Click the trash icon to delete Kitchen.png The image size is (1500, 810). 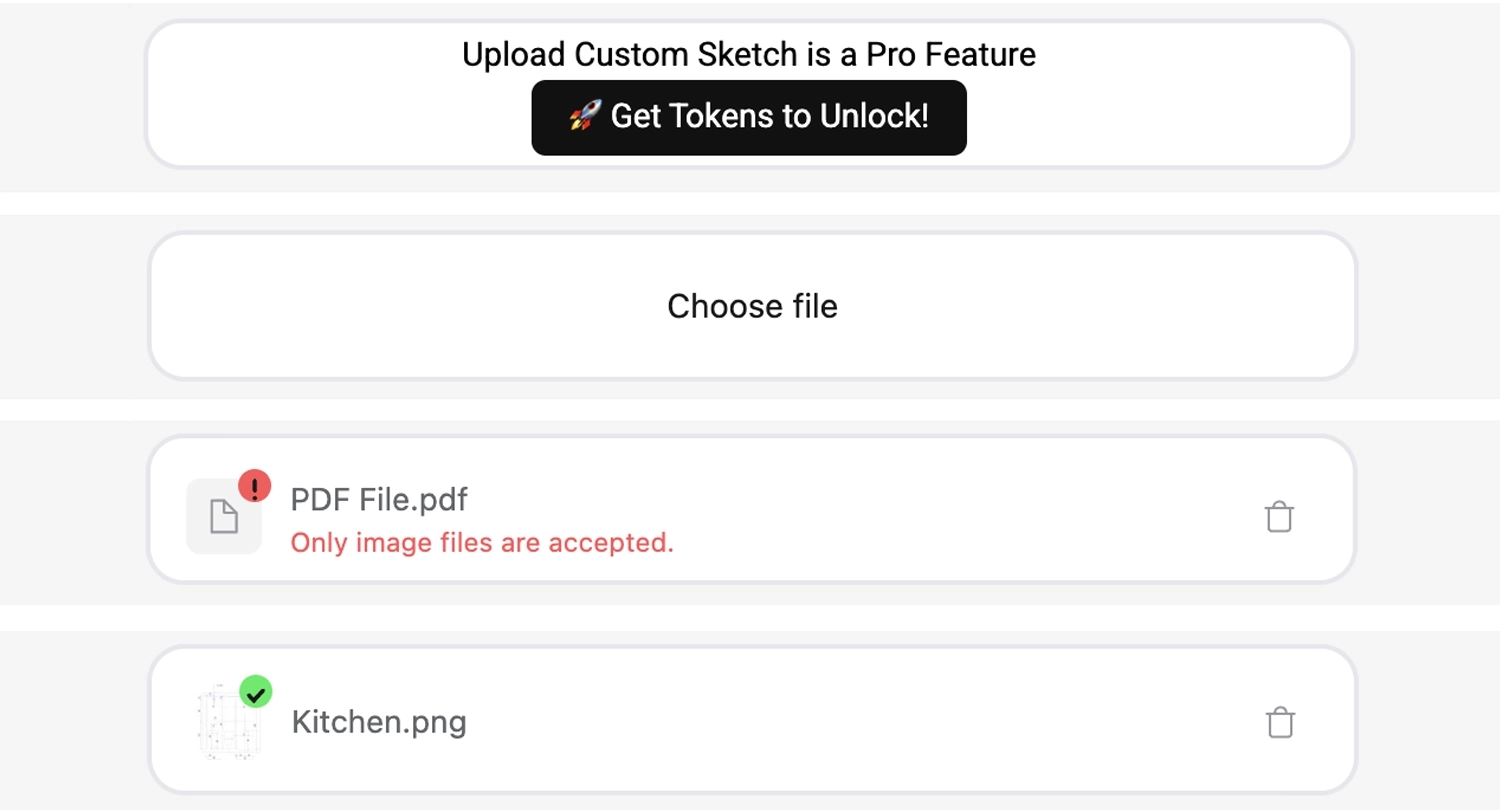pyautogui.click(x=1280, y=720)
